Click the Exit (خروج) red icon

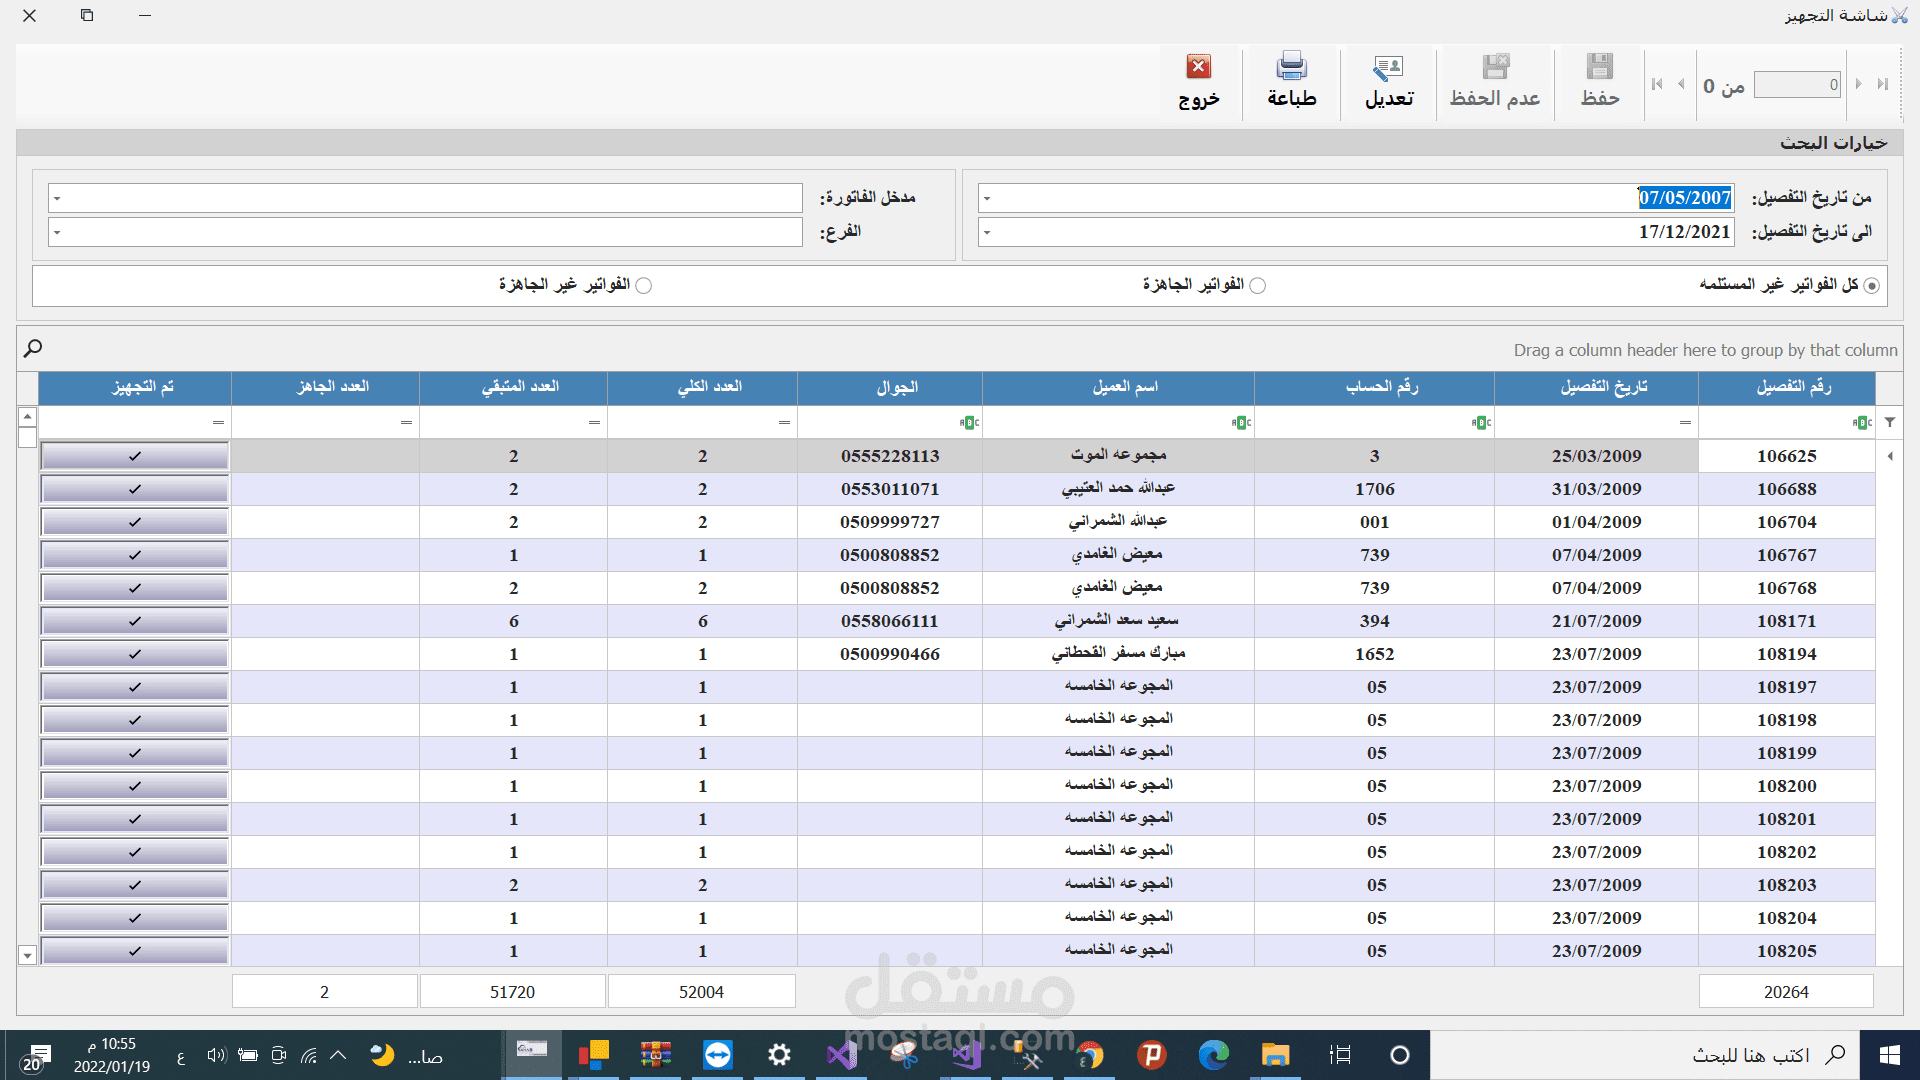pyautogui.click(x=1198, y=68)
